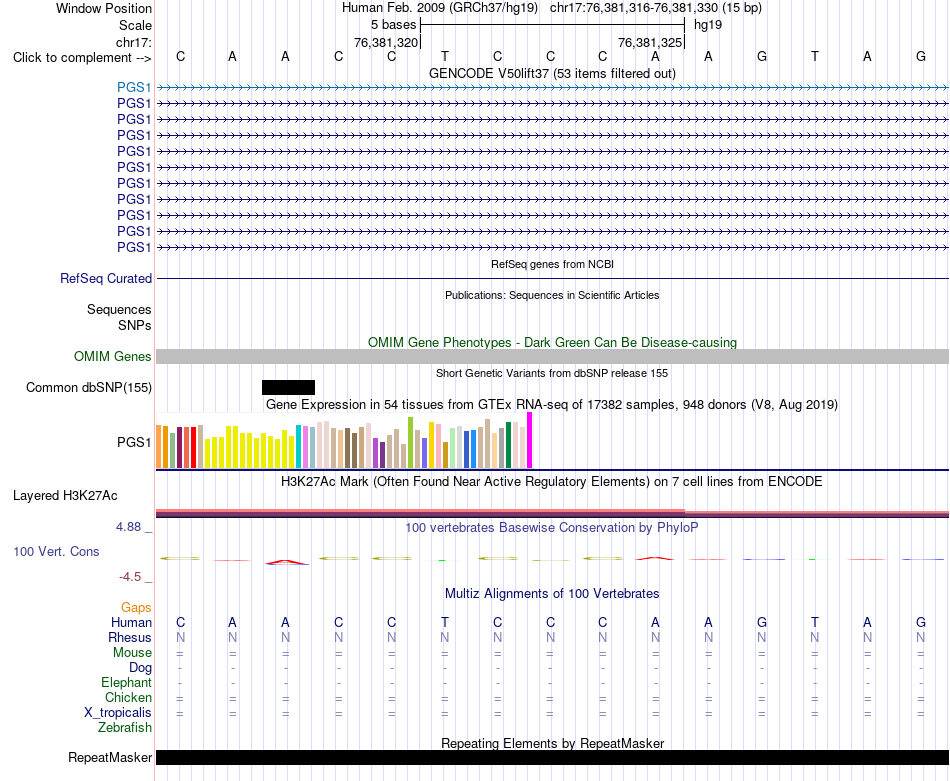Click the H3K27Ac Mark track title
This screenshot has height=781, width=950.
pyautogui.click(x=552, y=482)
